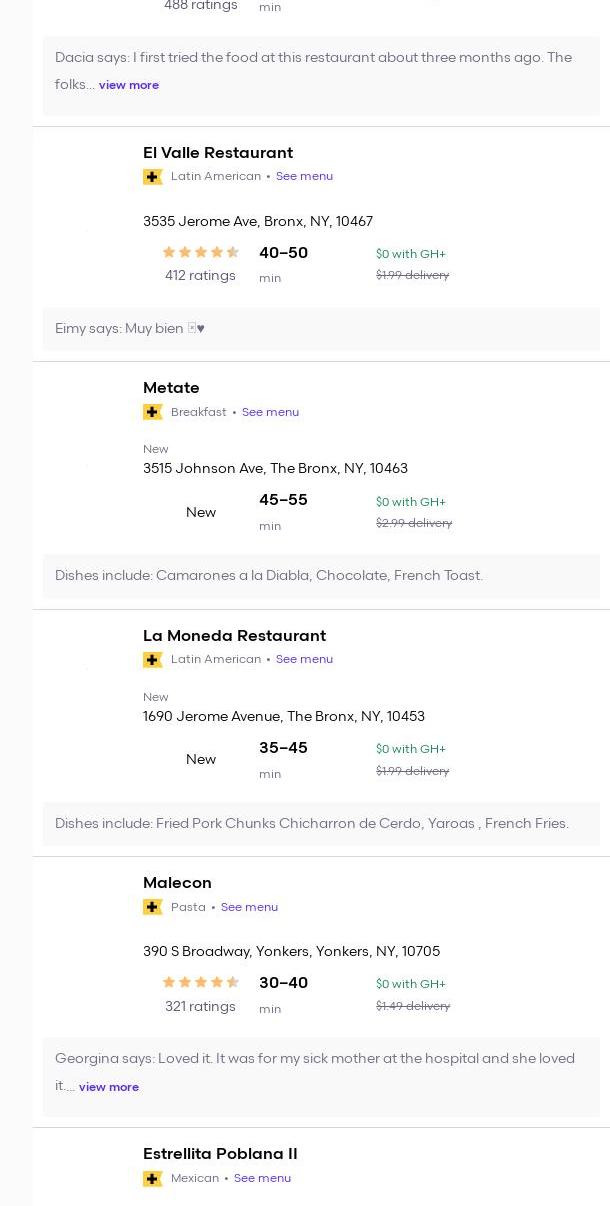Open See menu link for Malecon
The height and width of the screenshot is (1206, 610).
pyautogui.click(x=249, y=907)
